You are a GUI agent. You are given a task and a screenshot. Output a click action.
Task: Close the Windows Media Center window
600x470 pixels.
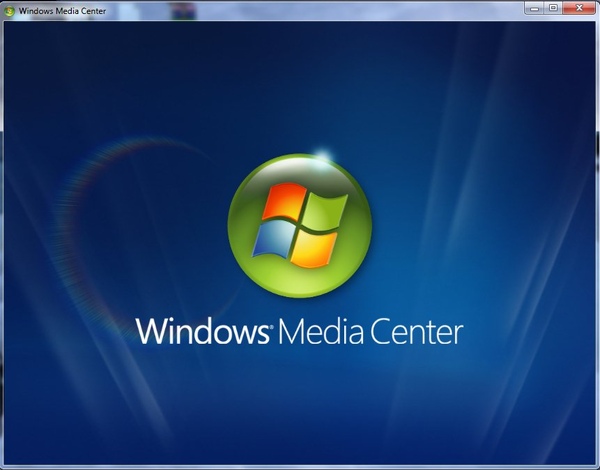point(579,8)
